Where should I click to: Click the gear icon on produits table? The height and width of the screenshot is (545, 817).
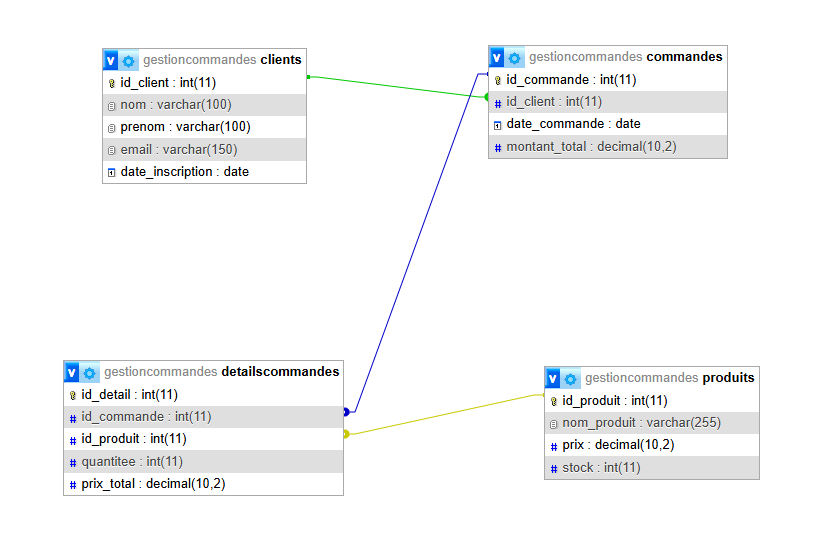click(571, 379)
